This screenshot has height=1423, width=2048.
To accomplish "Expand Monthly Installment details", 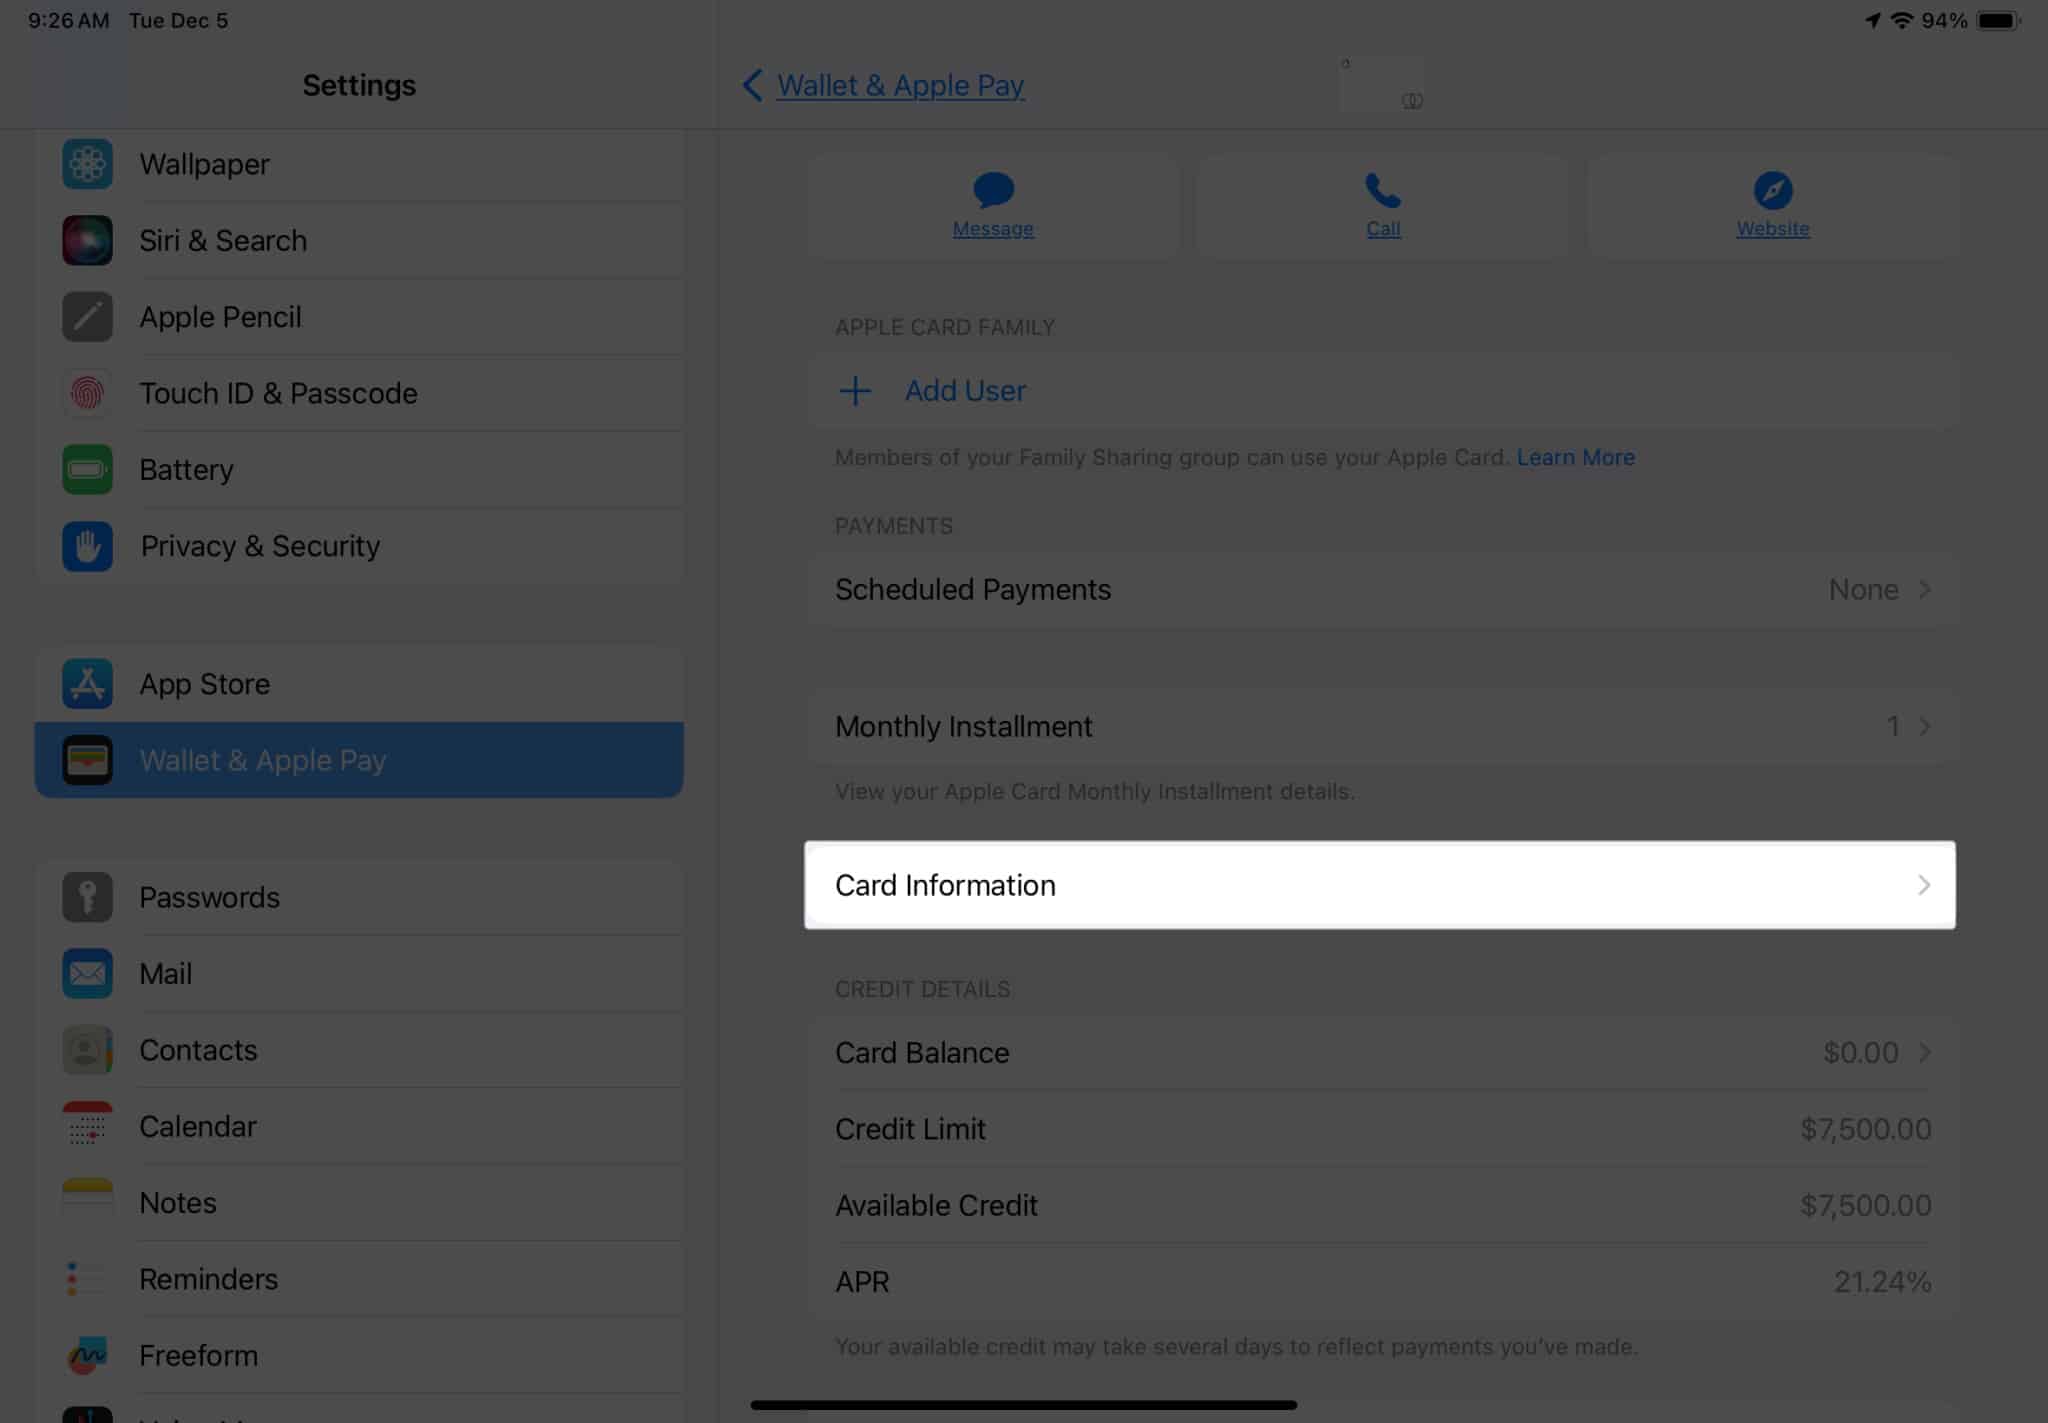I will click(1382, 726).
